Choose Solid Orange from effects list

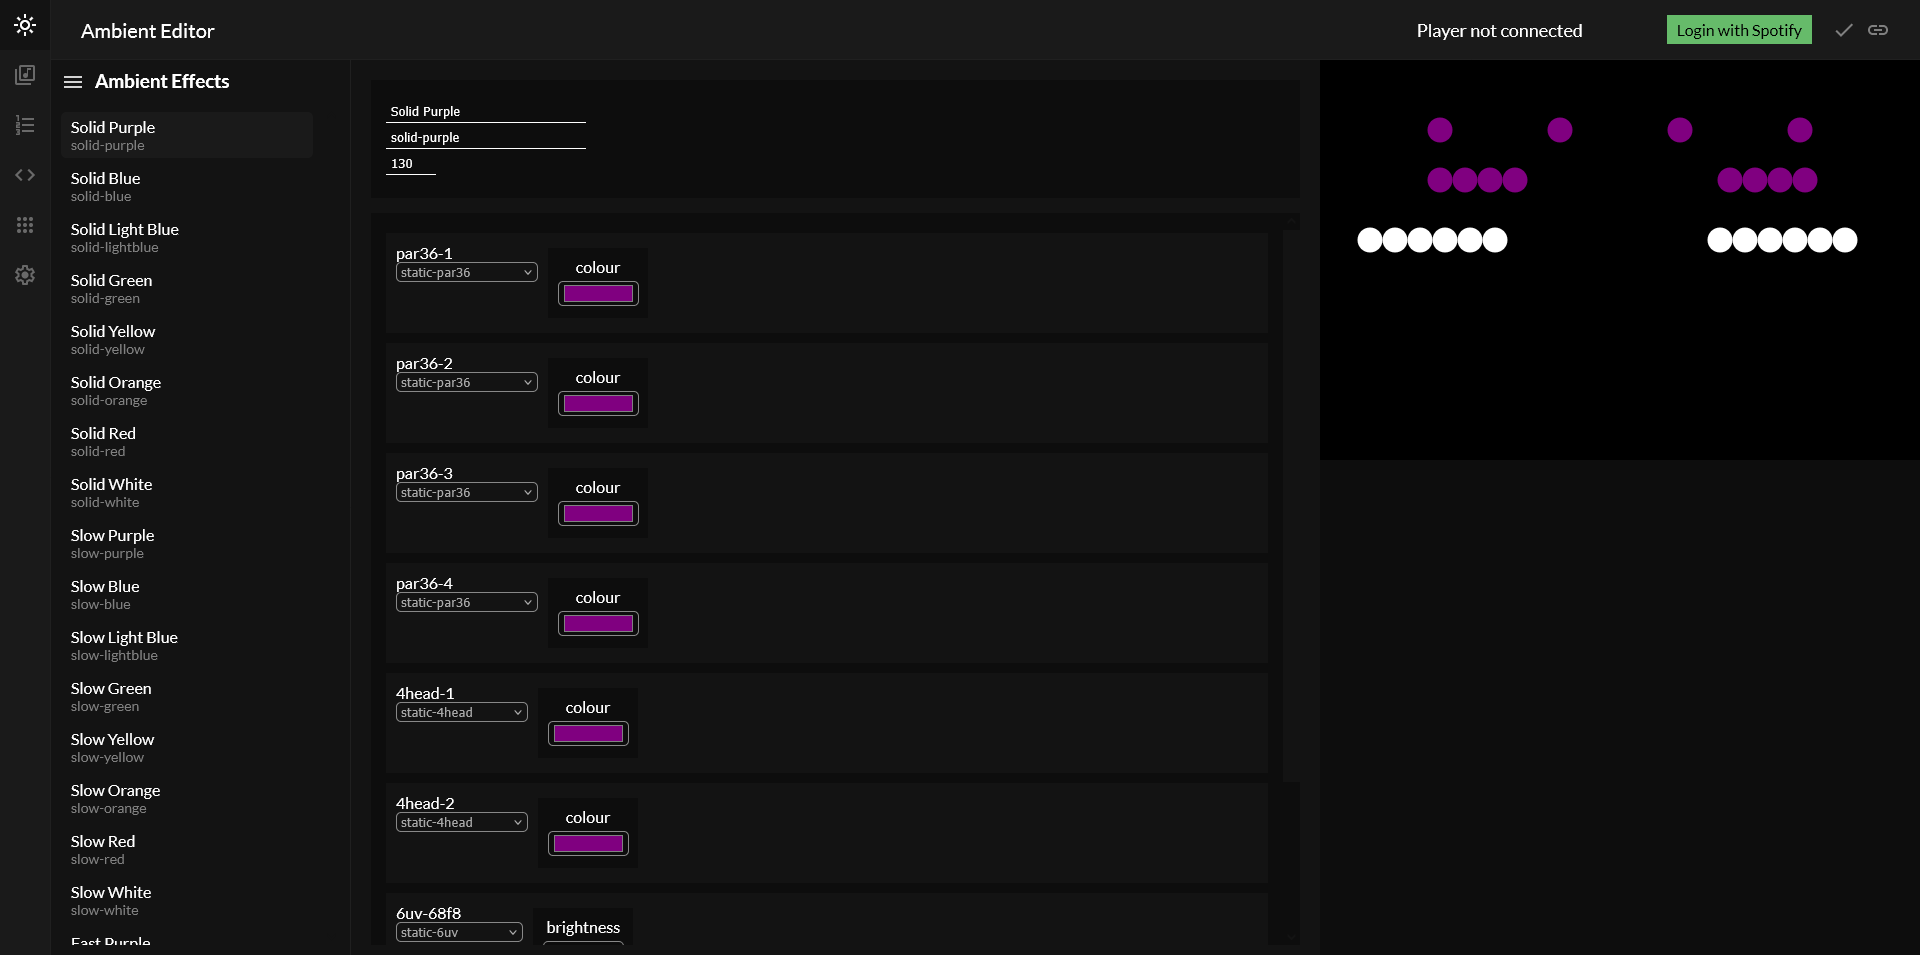pos(115,390)
